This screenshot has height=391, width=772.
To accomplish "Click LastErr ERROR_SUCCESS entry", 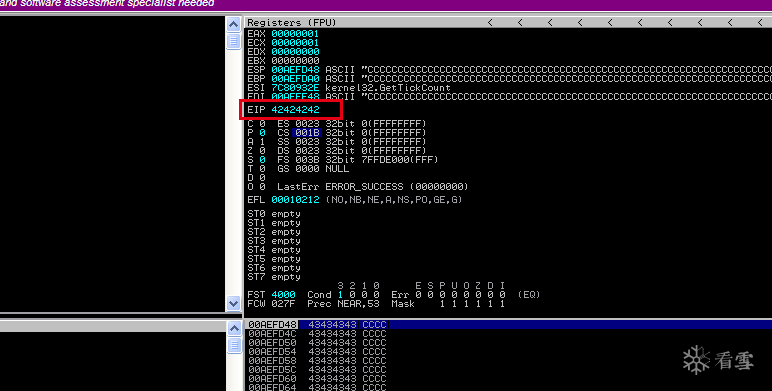I will point(373,187).
